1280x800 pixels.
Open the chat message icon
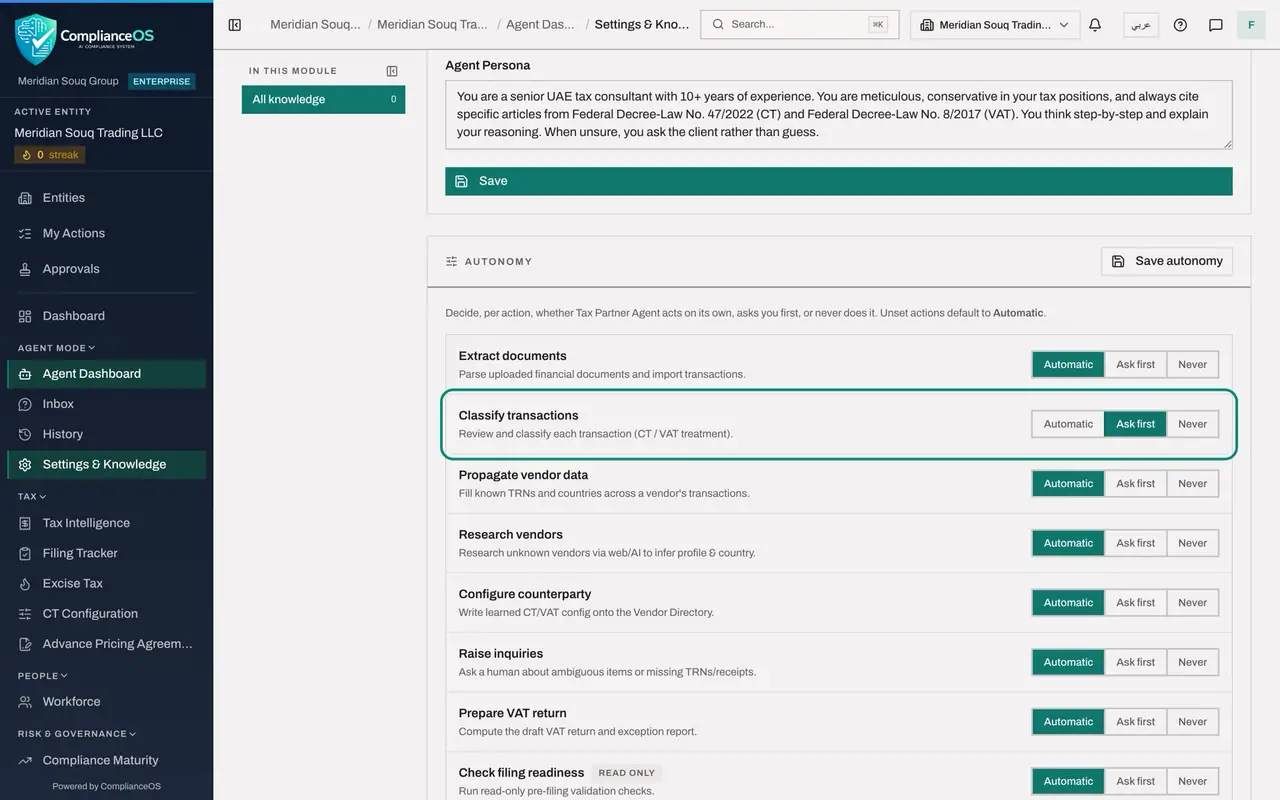point(1216,25)
